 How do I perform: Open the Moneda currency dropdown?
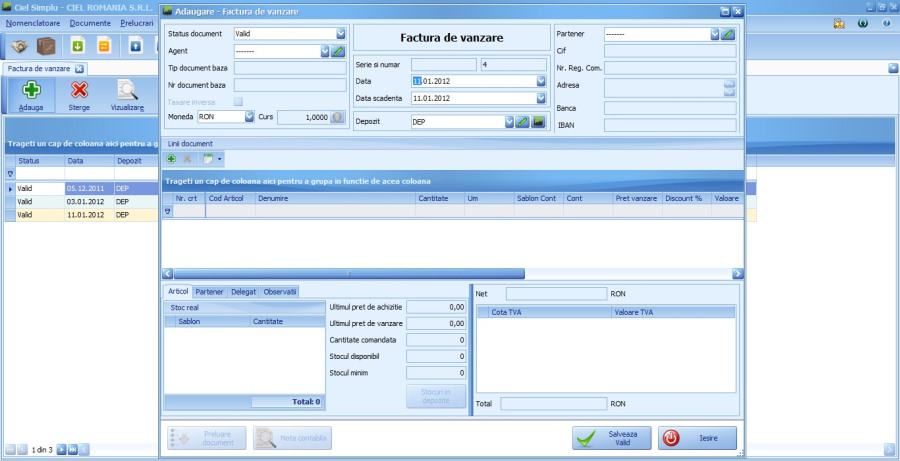coord(250,117)
